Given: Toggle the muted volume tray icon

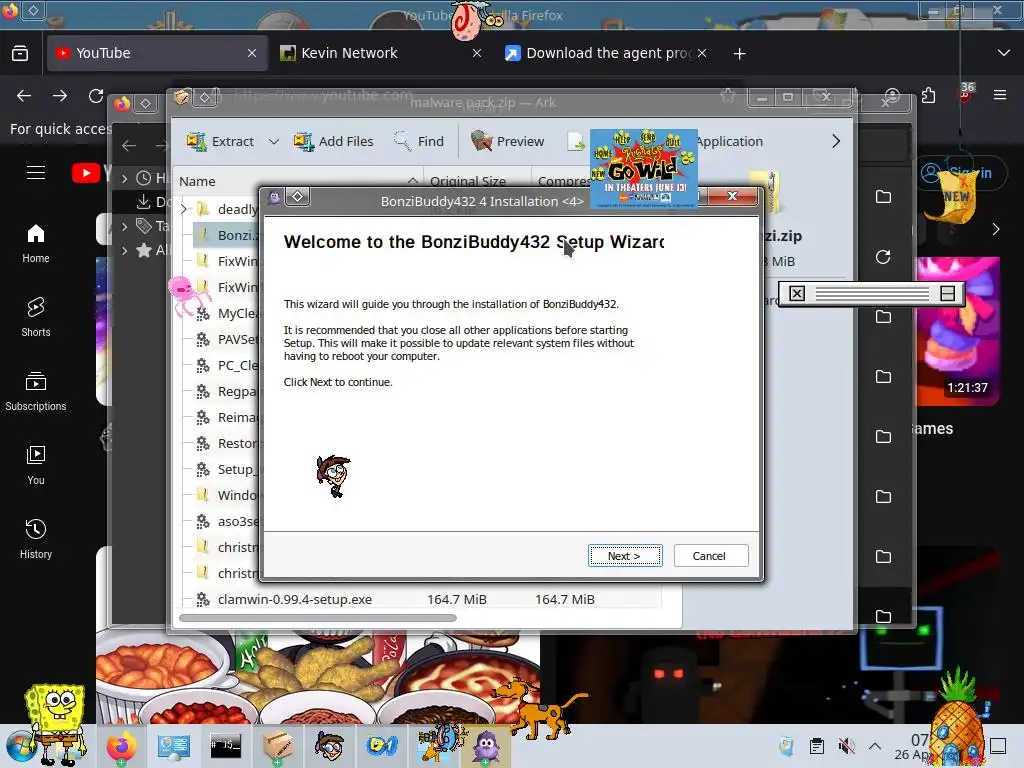Looking at the screenshot, I should click(846, 746).
